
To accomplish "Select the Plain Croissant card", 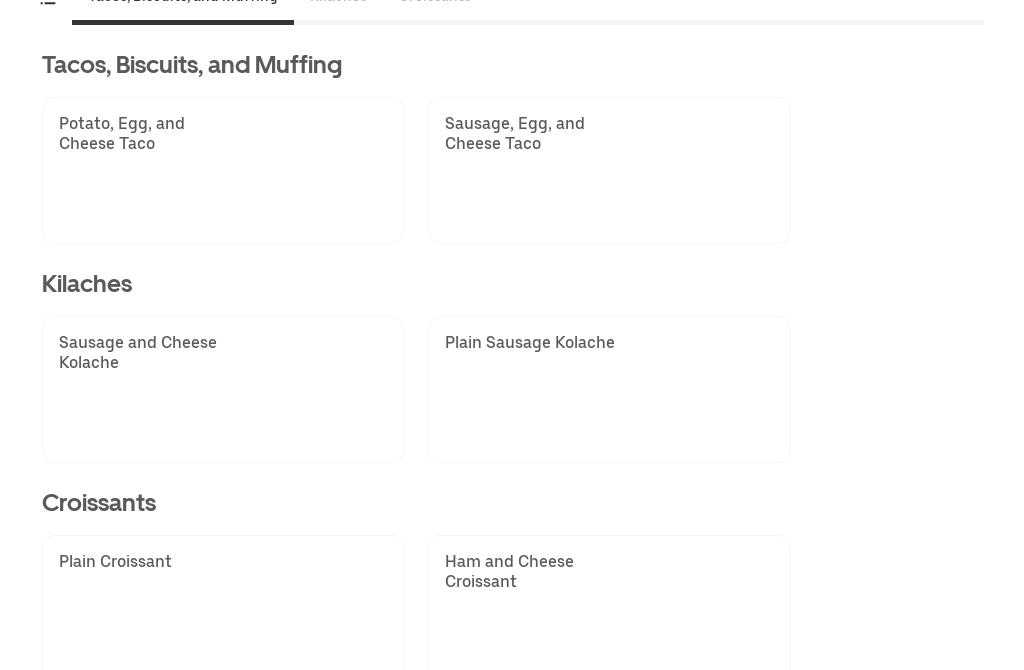I will (222, 605).
